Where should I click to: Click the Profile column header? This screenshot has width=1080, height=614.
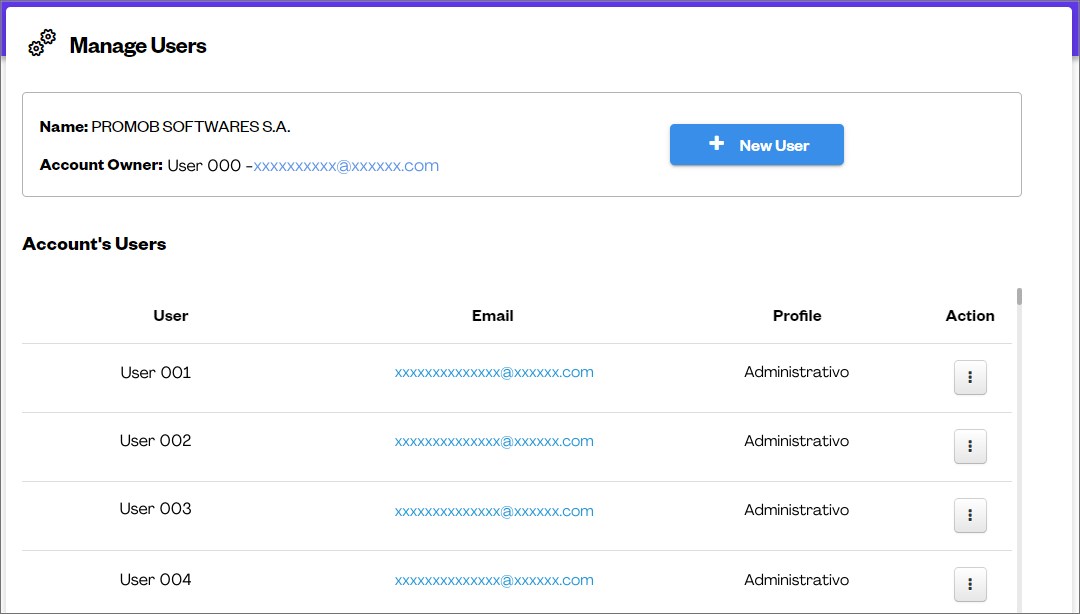[797, 316]
